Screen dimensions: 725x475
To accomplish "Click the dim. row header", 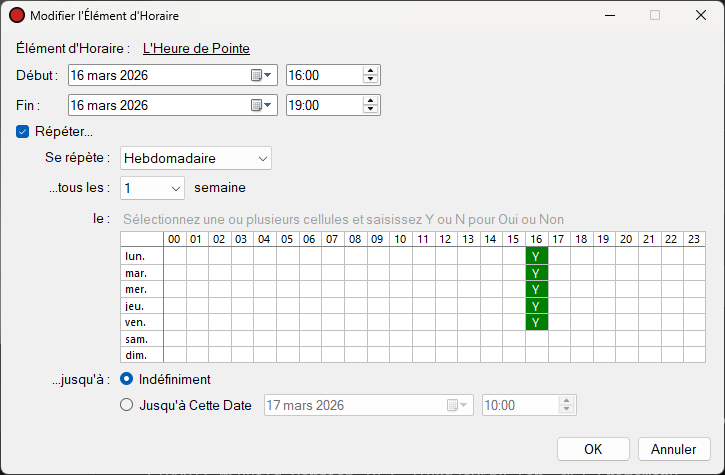I will [x=142, y=355].
